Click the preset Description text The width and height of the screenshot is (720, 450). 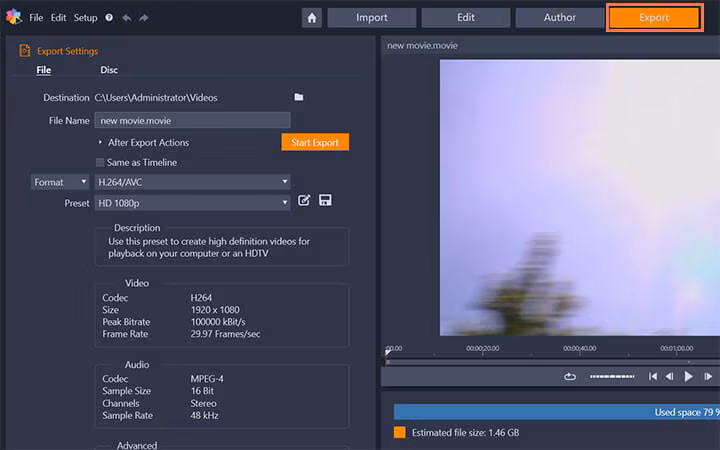tap(209, 247)
